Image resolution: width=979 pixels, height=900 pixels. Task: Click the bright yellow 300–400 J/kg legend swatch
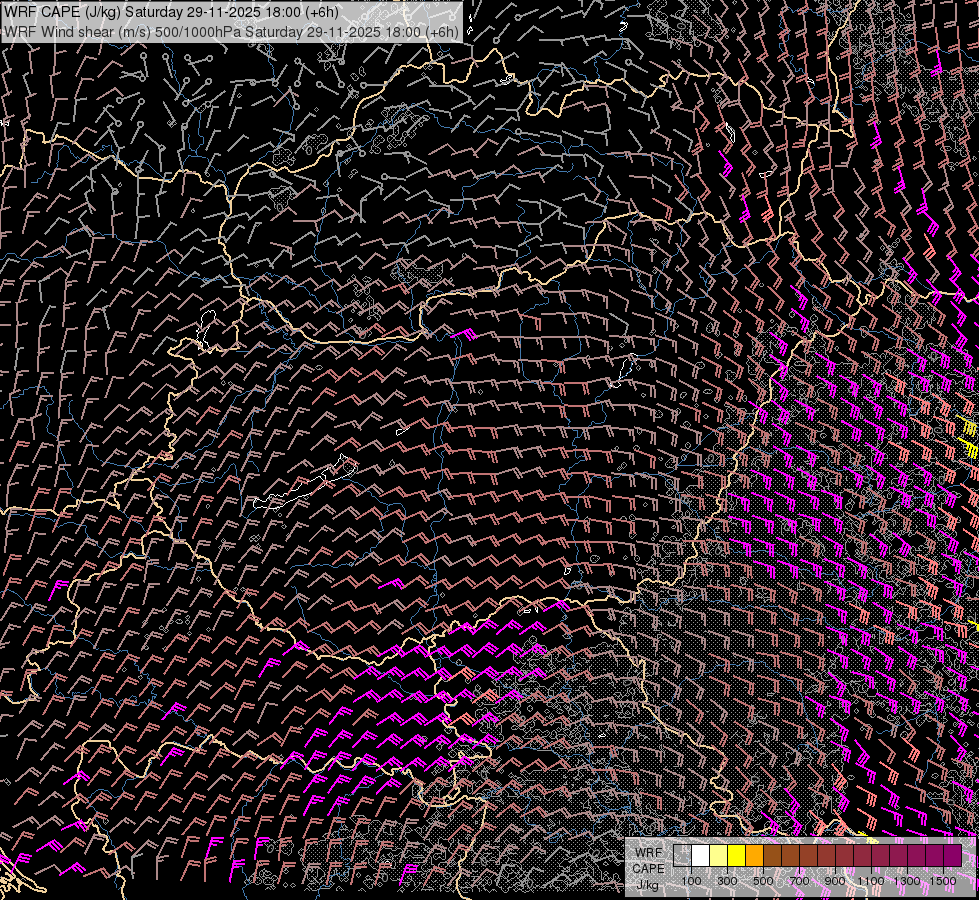(x=737, y=856)
